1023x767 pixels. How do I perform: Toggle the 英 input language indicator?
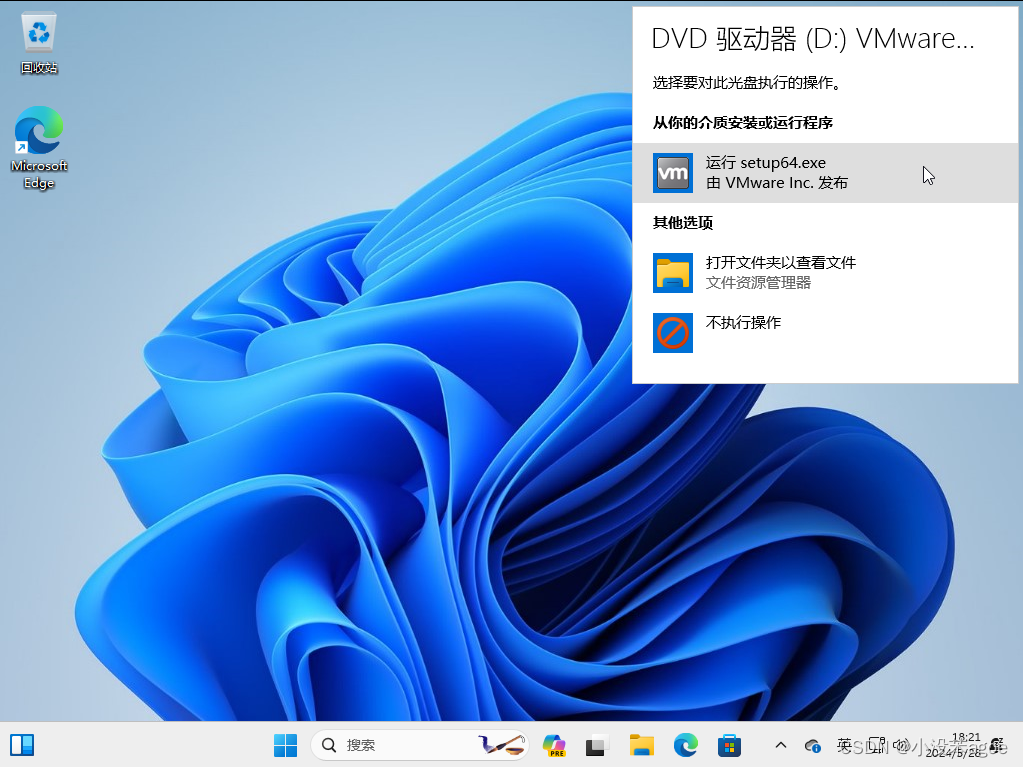point(843,745)
